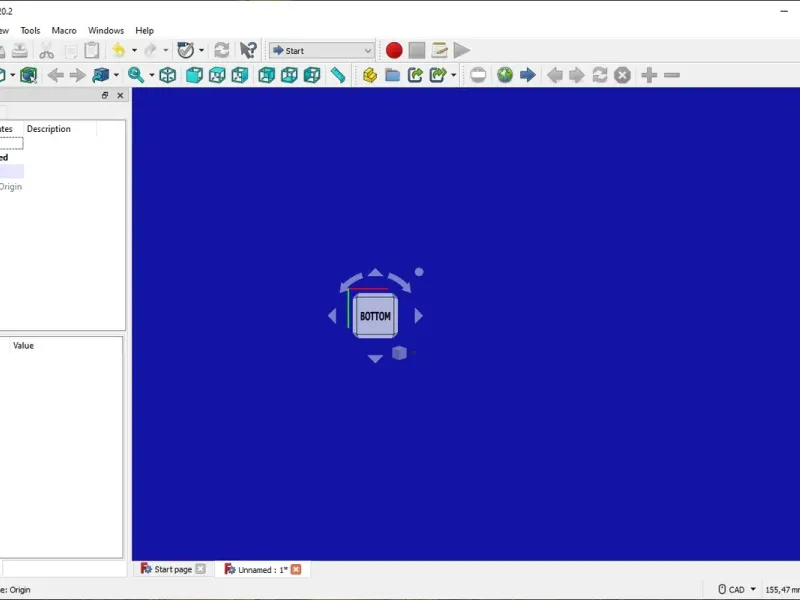Toggle the navigation cube mini cube menu
Image resolution: width=800 pixels, height=600 pixels.
click(x=399, y=353)
